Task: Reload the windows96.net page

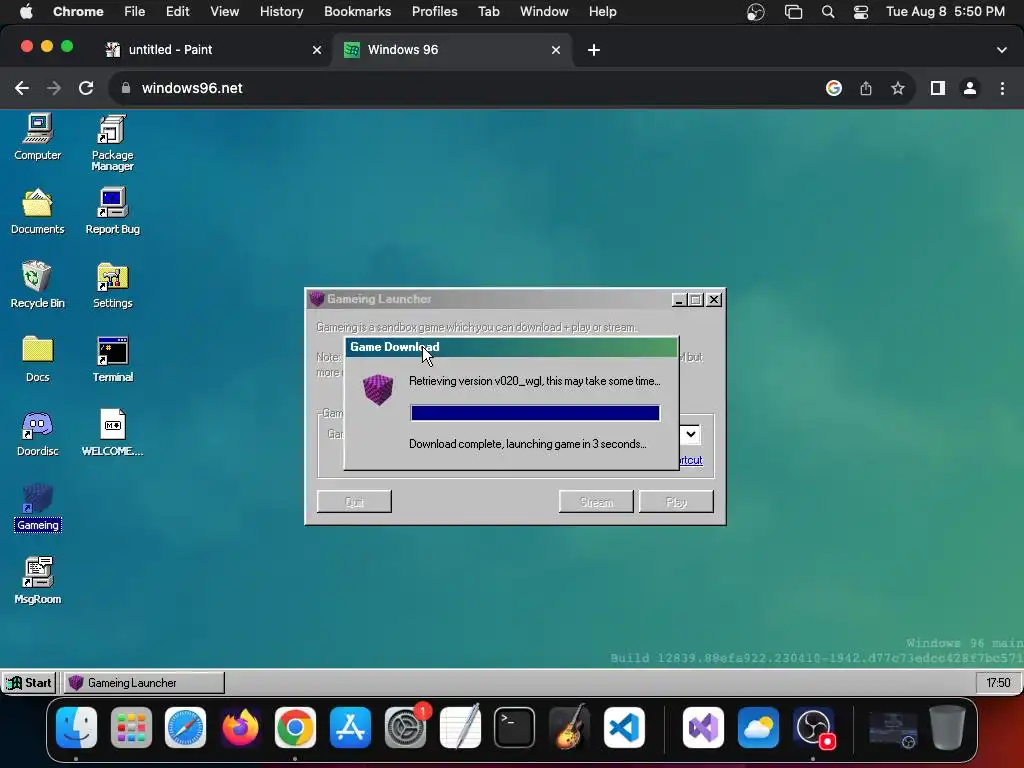Action: point(86,88)
